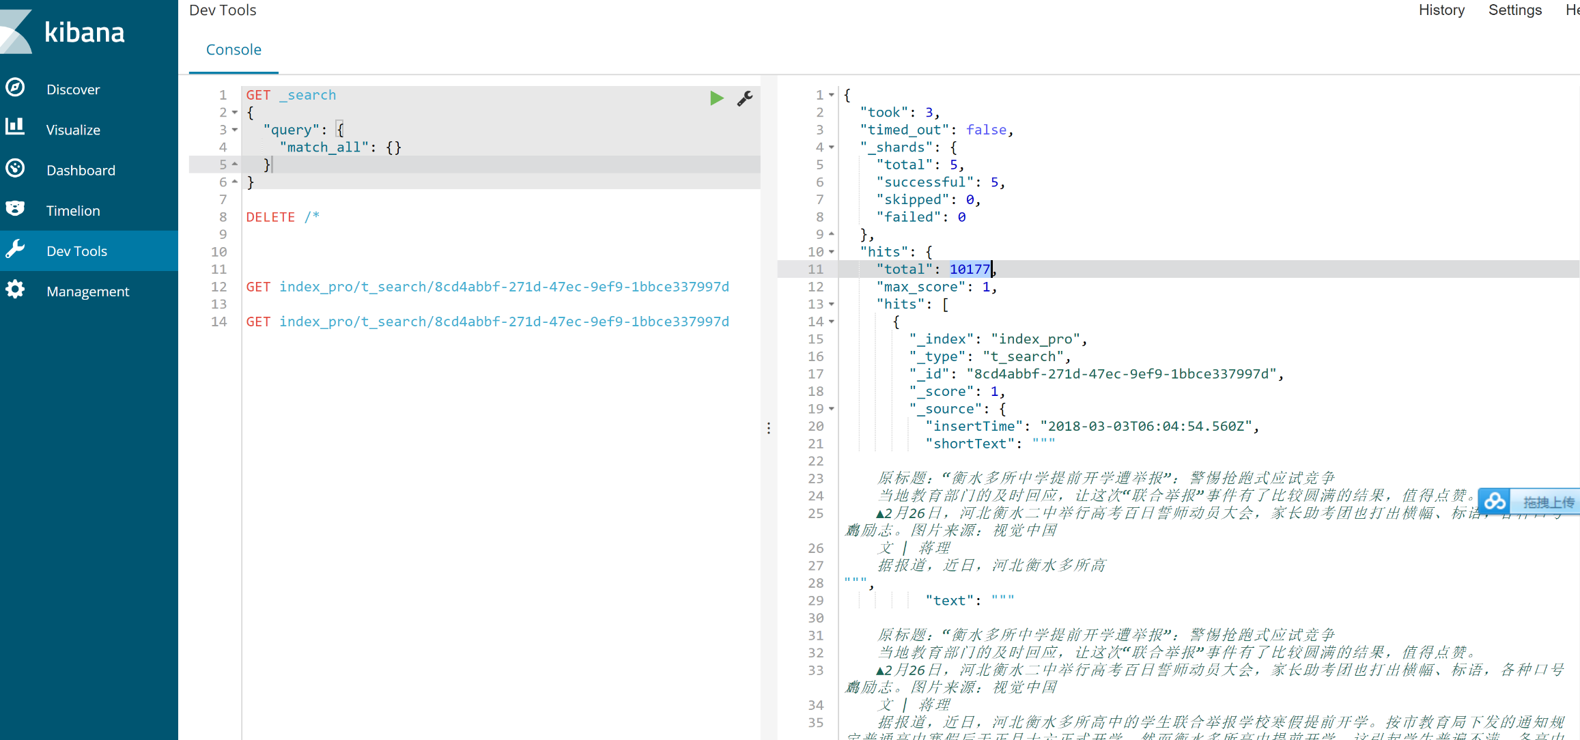The height and width of the screenshot is (740, 1580).
Task: Switch to the Console tab
Action: point(233,50)
